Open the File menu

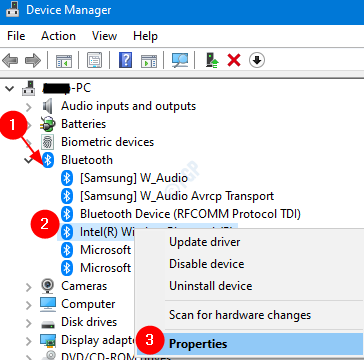[16, 36]
